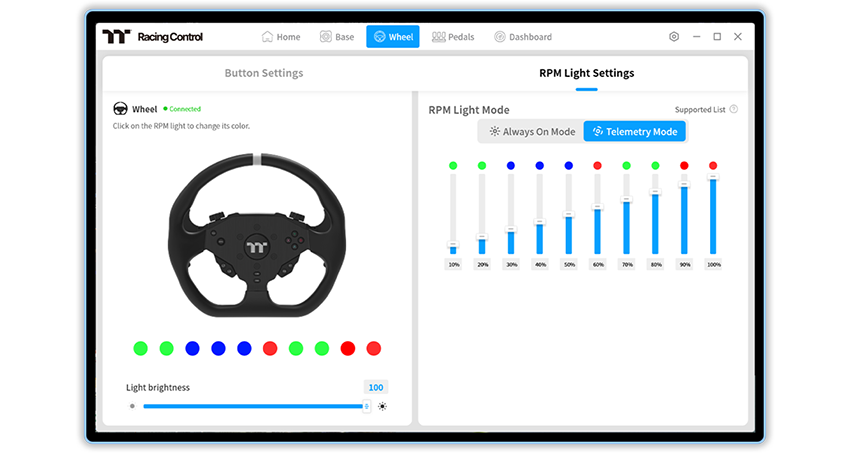Click the Light brightness slider handle

click(x=366, y=406)
